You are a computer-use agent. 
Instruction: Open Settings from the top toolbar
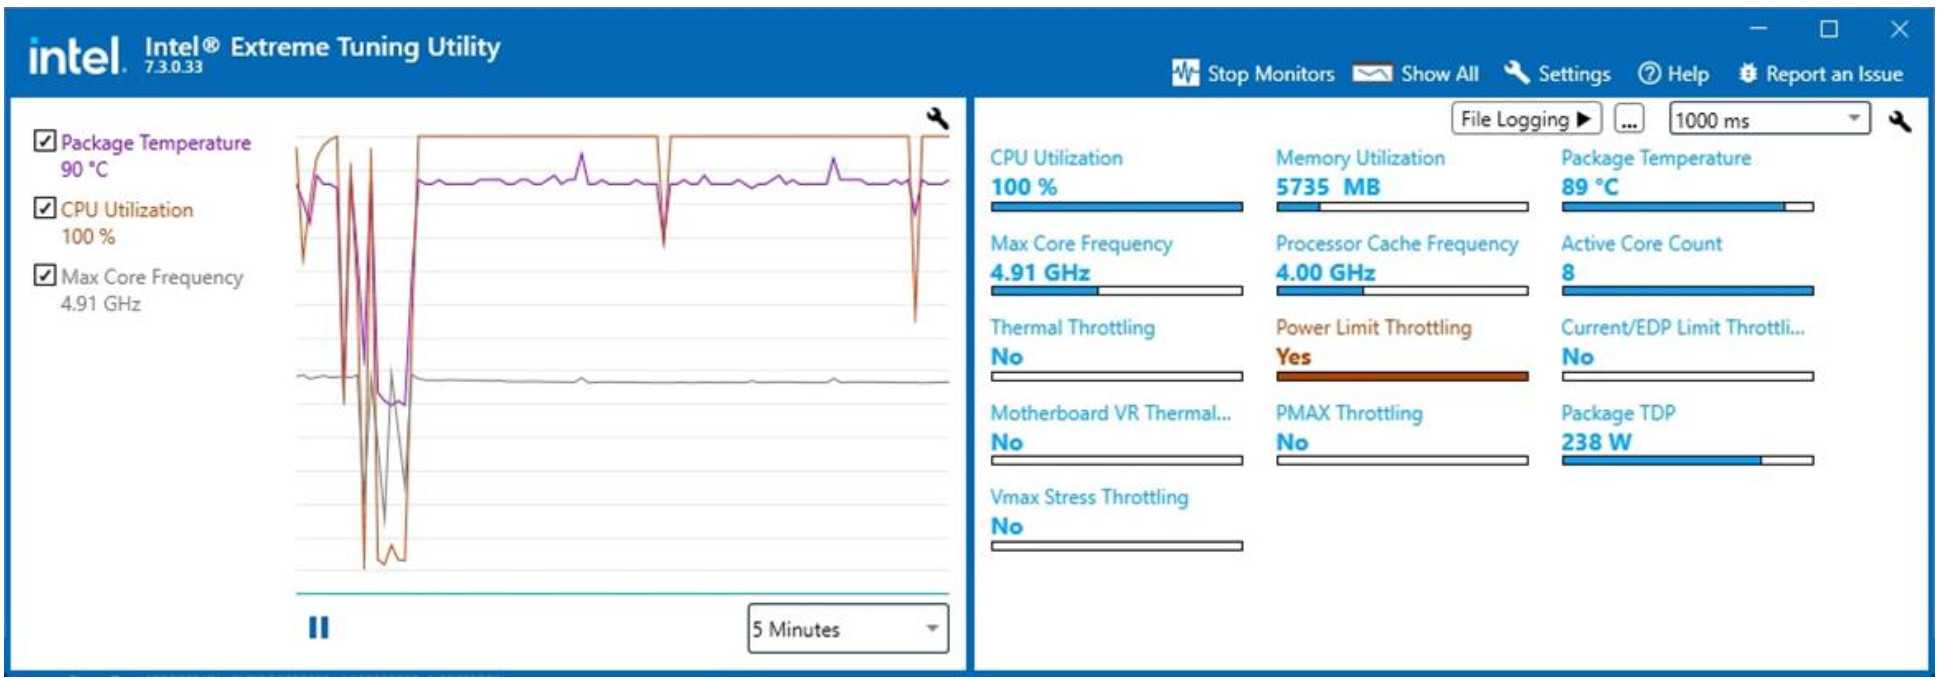[1558, 74]
